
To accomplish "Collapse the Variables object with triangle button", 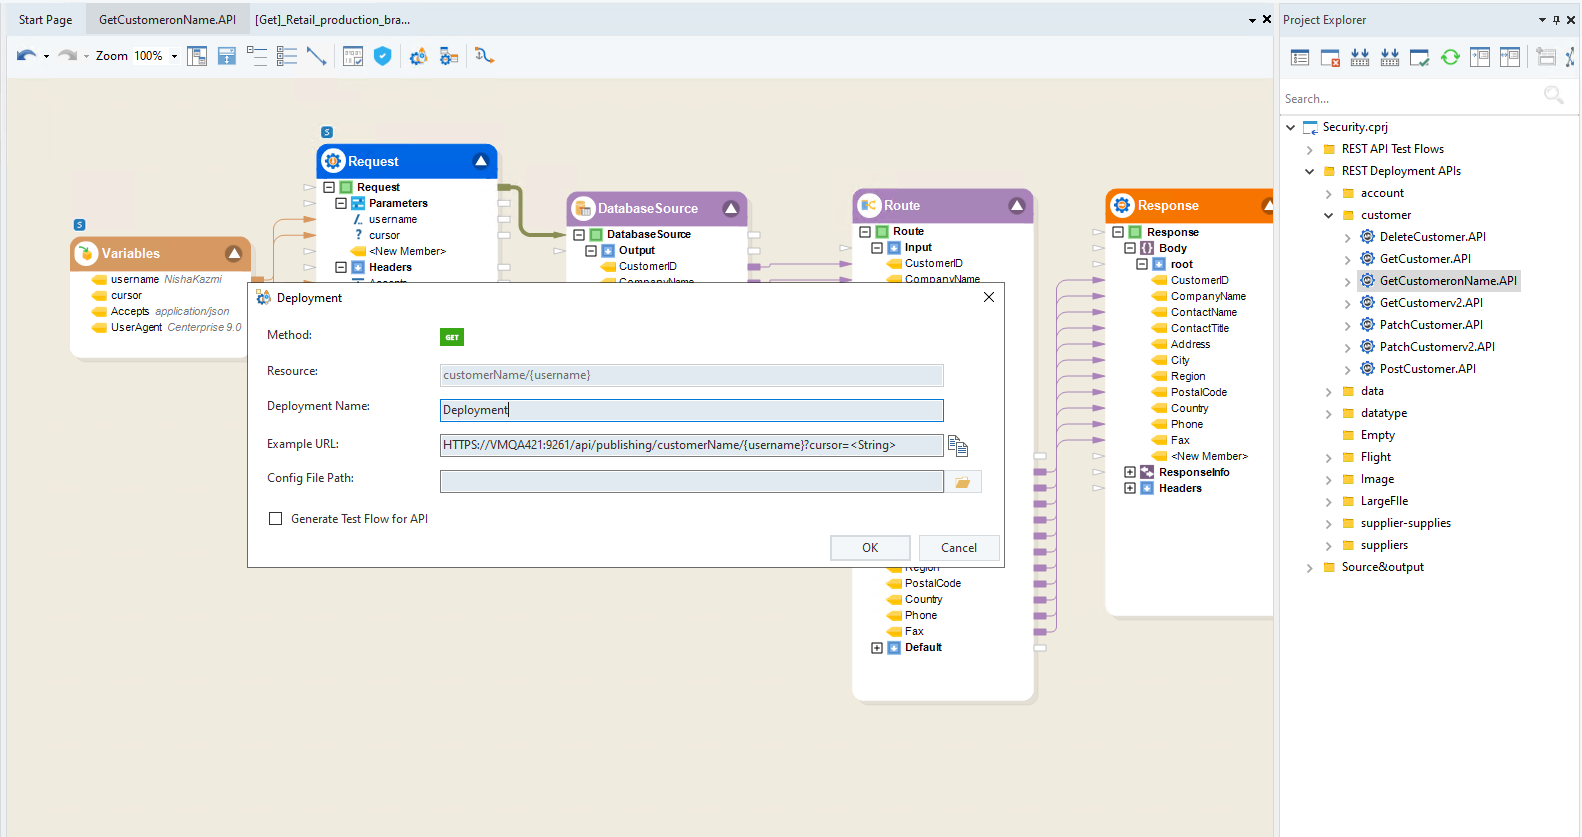I will [x=234, y=253].
